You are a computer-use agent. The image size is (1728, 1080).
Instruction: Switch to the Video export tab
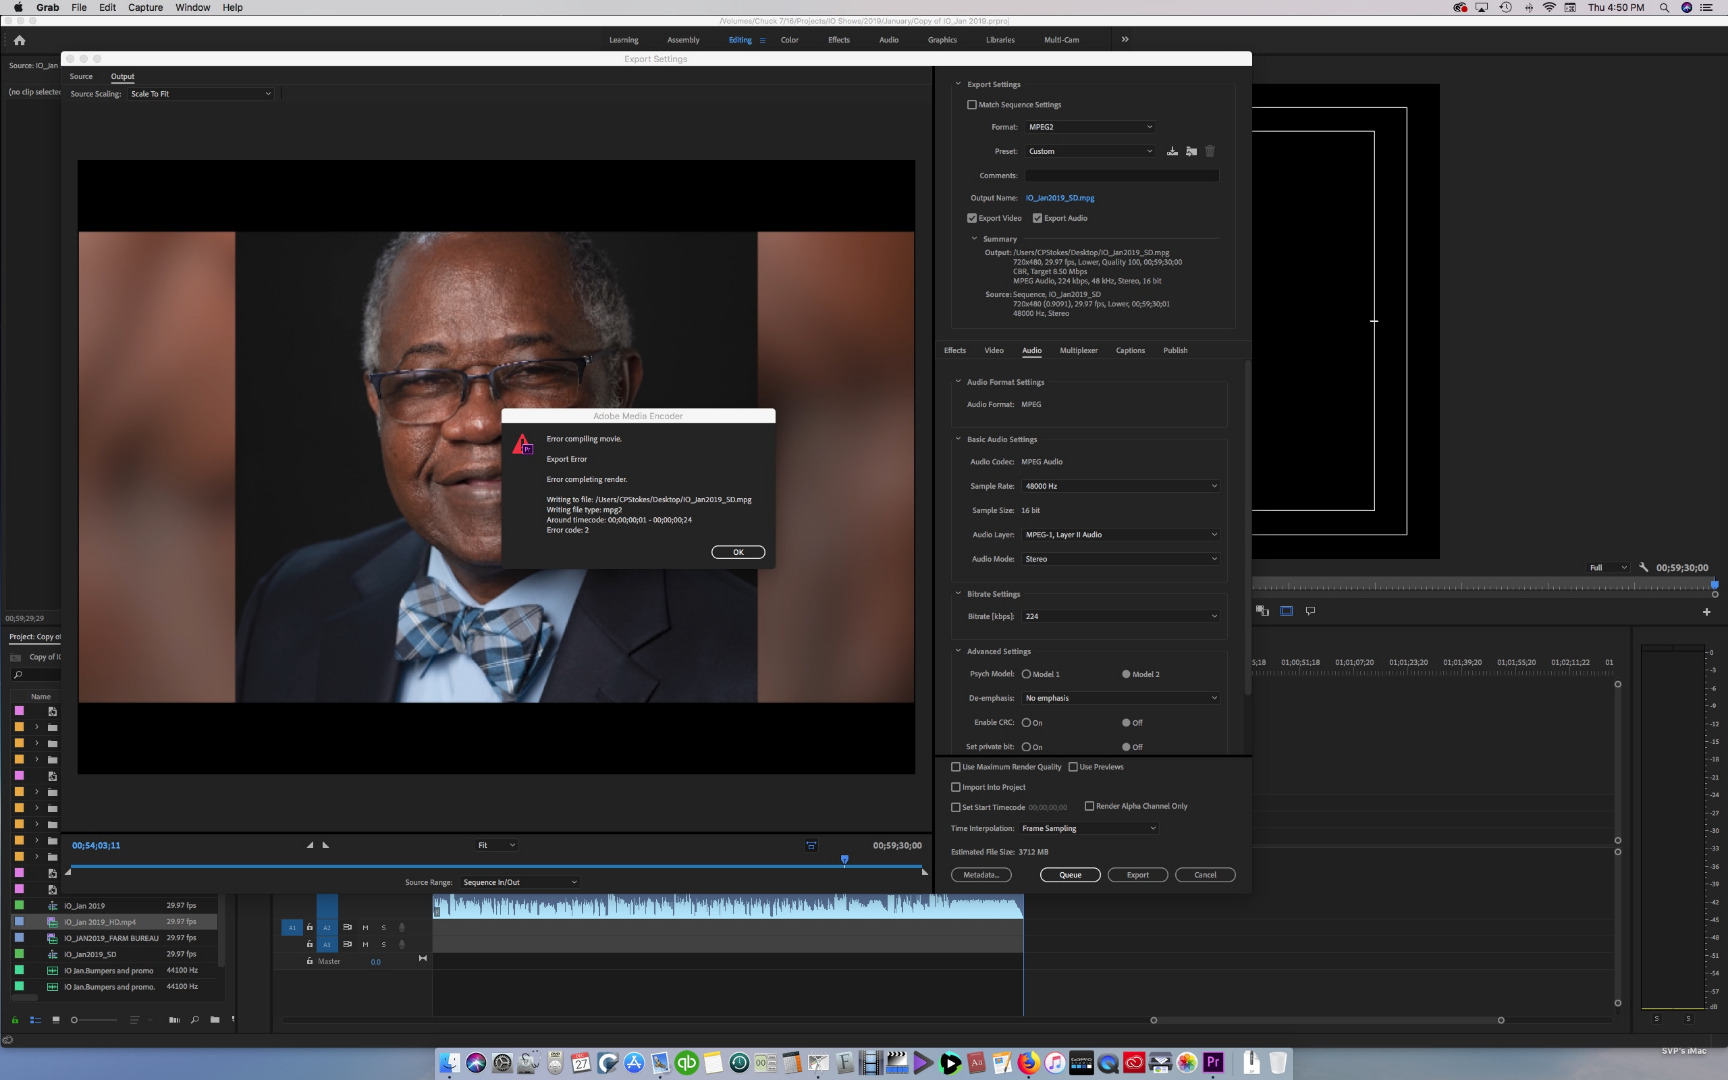click(994, 350)
